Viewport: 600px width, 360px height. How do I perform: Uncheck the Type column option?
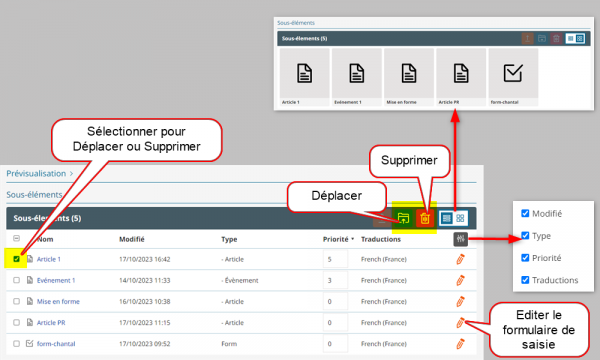click(x=525, y=235)
